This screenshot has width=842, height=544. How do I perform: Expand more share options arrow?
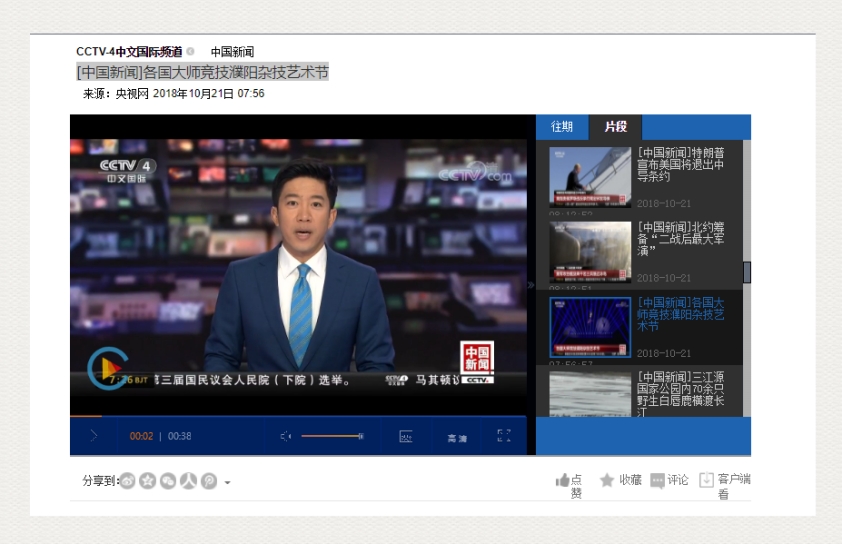click(227, 482)
